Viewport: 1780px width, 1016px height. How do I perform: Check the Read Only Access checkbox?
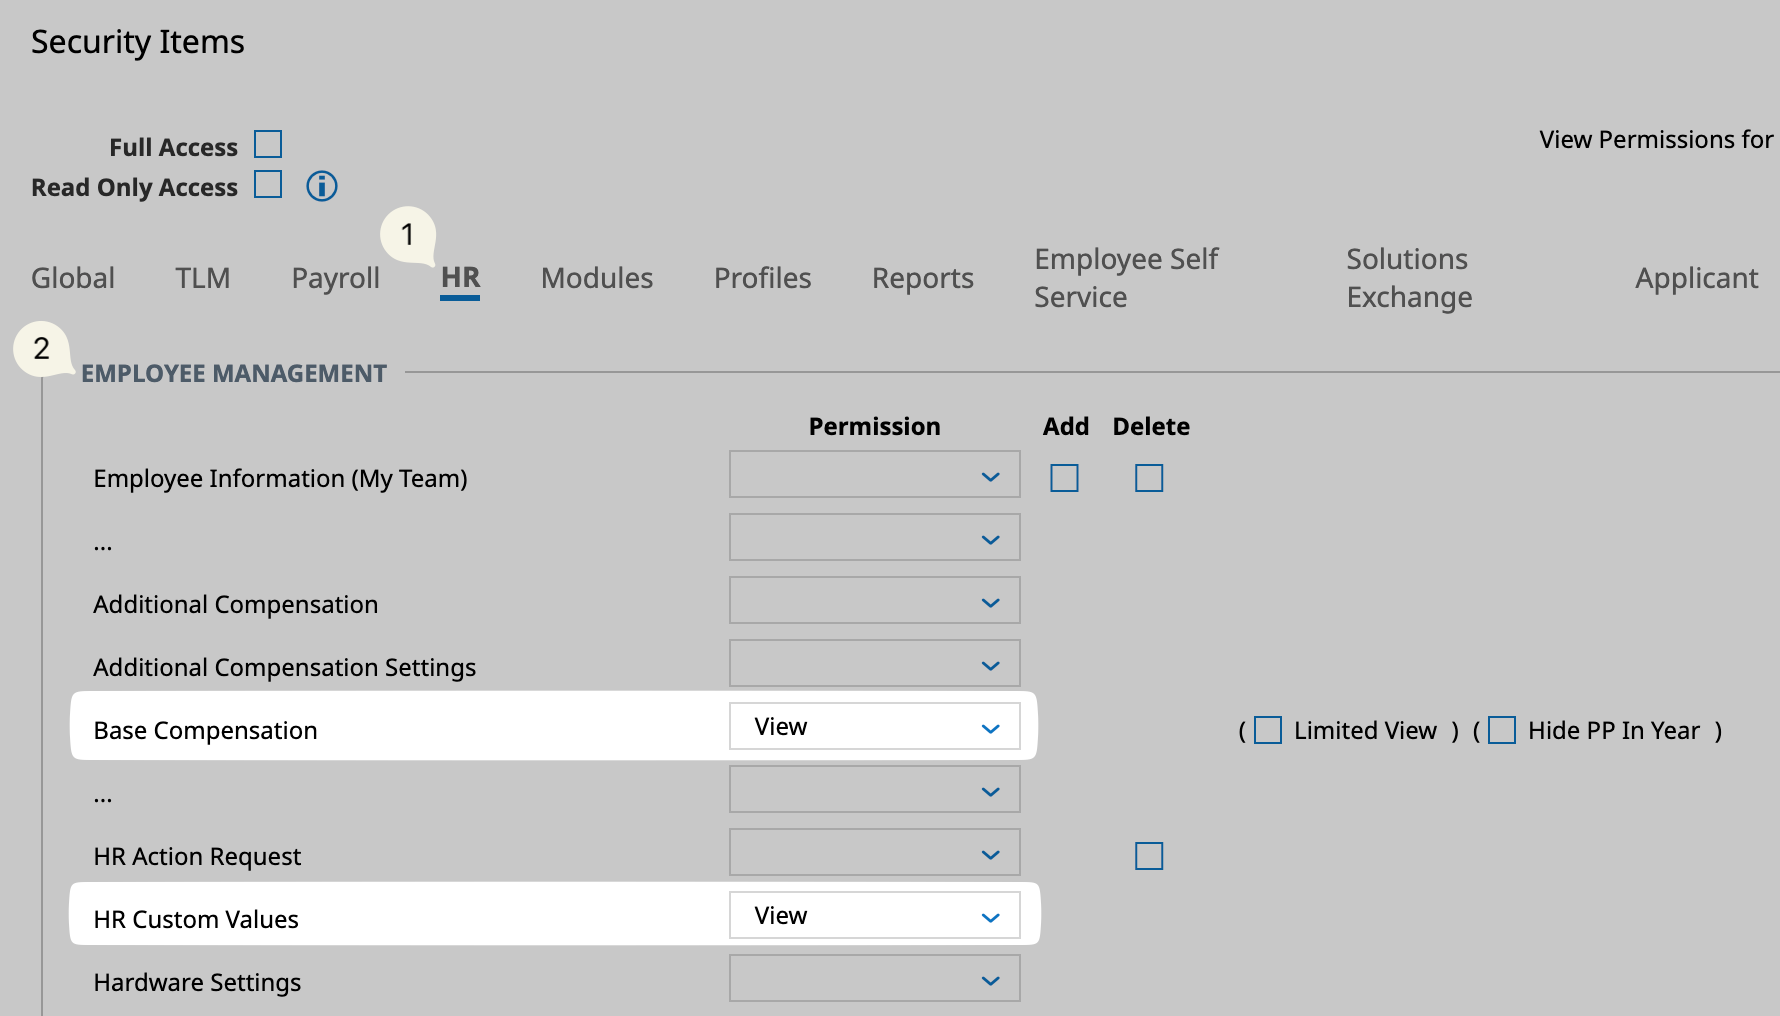pos(268,185)
